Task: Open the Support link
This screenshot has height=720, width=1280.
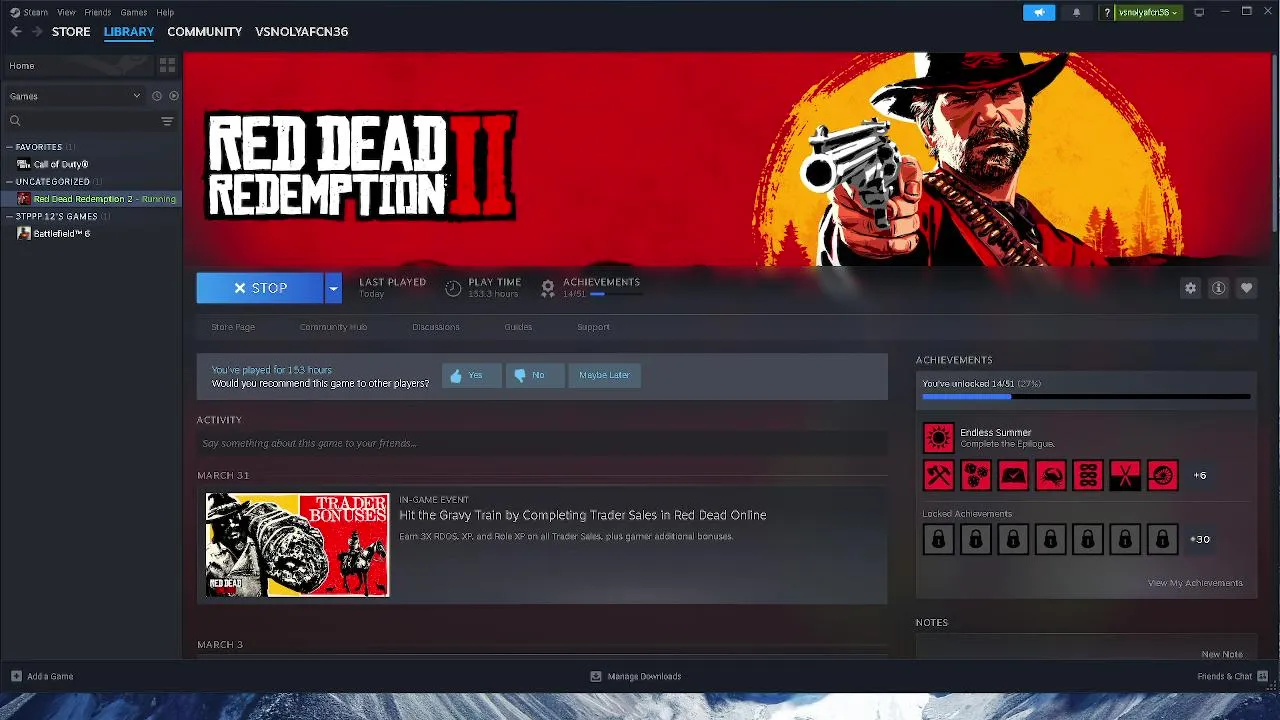Action: tap(593, 327)
